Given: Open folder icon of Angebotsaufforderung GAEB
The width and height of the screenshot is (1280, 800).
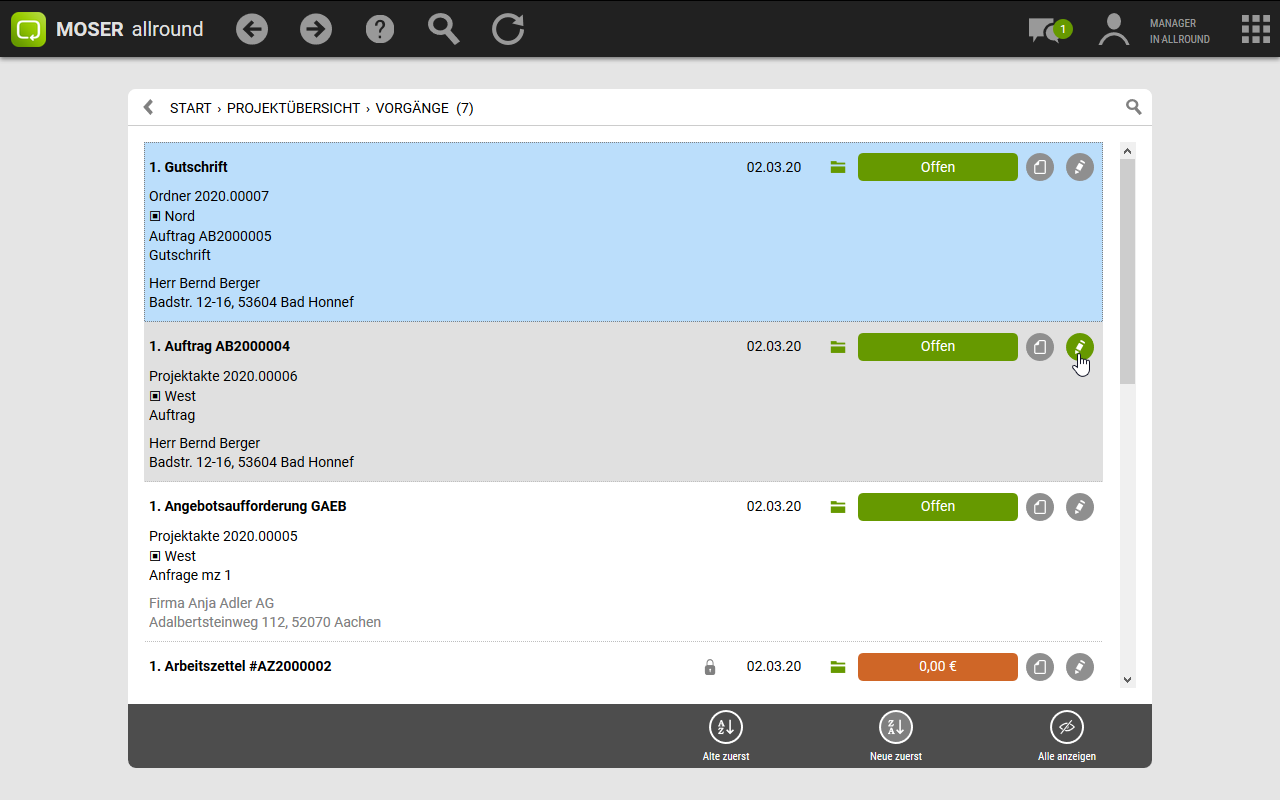Looking at the screenshot, I should (838, 507).
